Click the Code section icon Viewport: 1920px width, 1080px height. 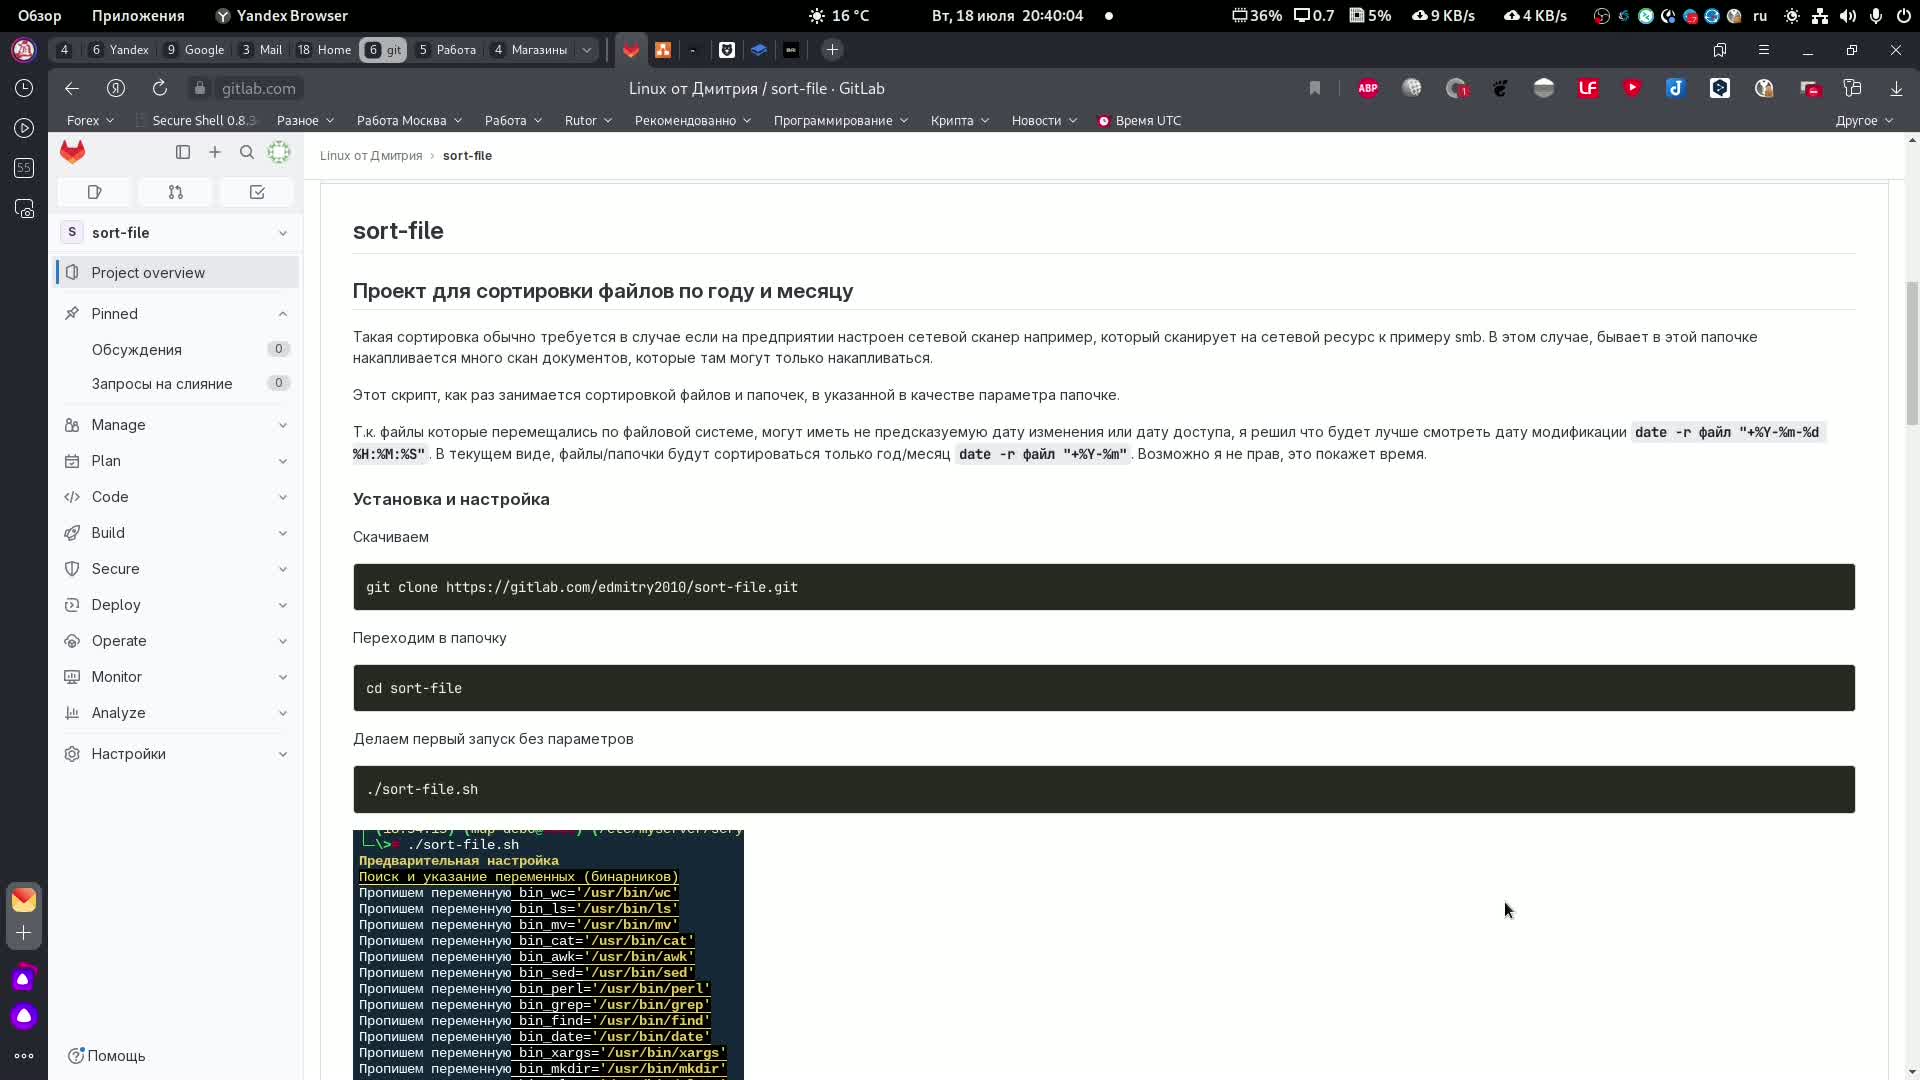(71, 497)
